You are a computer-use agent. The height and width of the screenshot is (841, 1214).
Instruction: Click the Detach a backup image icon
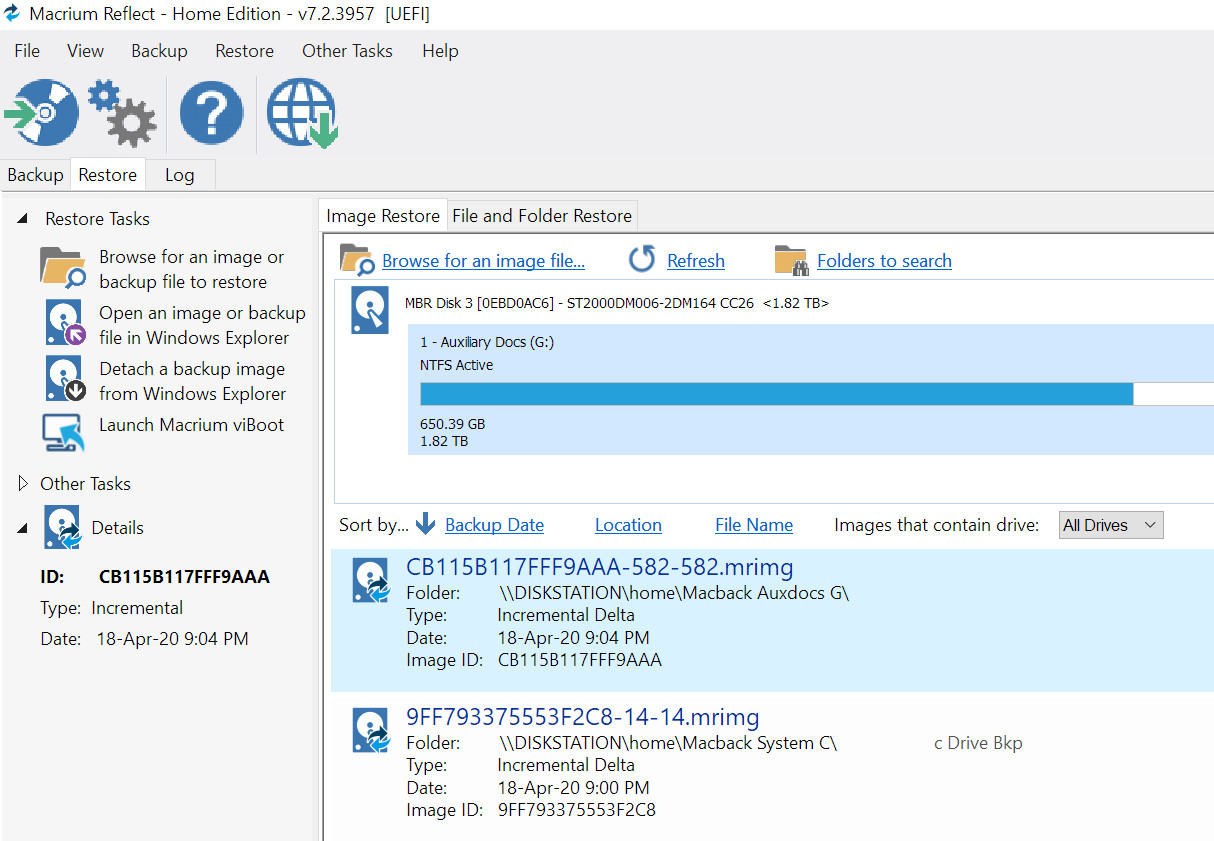click(x=66, y=380)
